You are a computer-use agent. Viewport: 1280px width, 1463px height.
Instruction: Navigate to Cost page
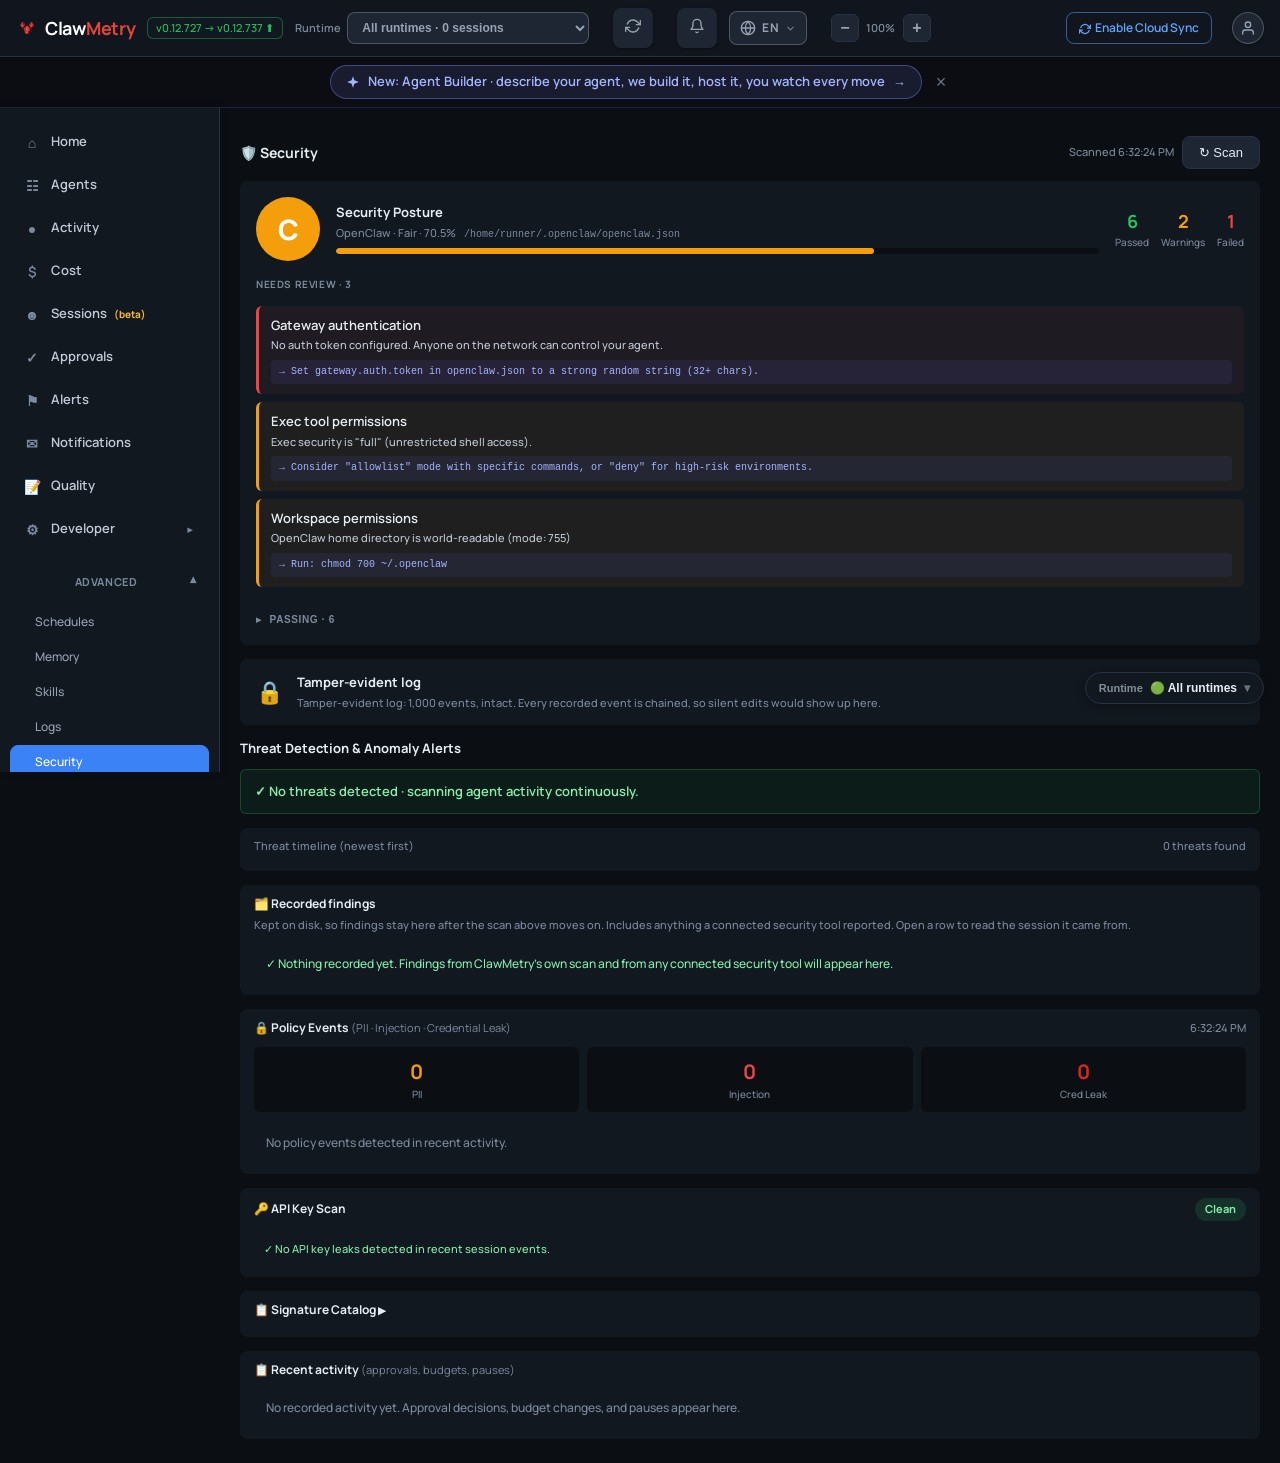coord(109,271)
